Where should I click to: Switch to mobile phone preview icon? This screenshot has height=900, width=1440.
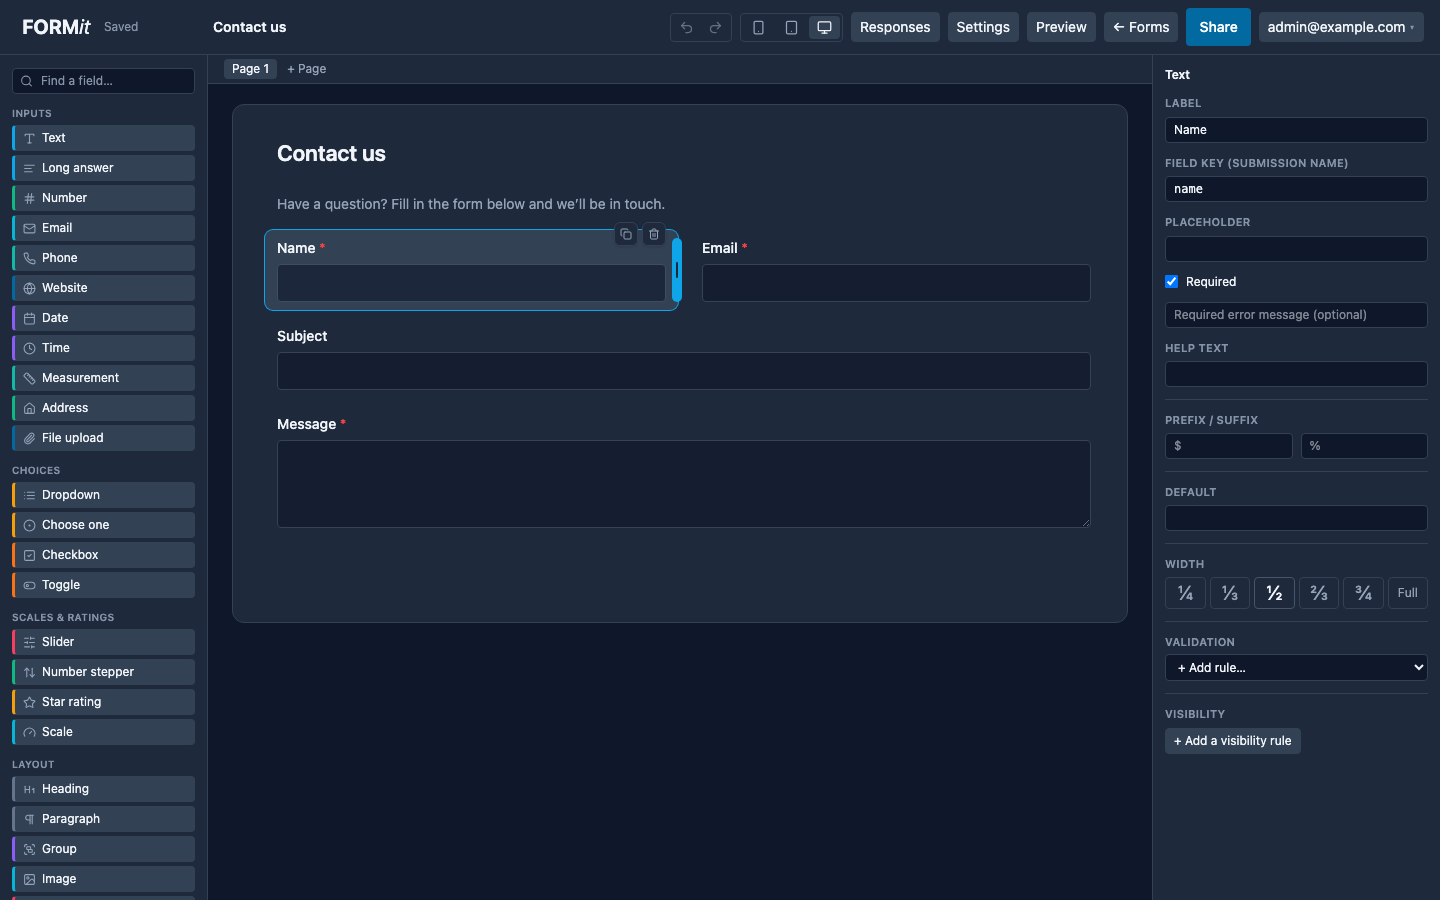(758, 27)
